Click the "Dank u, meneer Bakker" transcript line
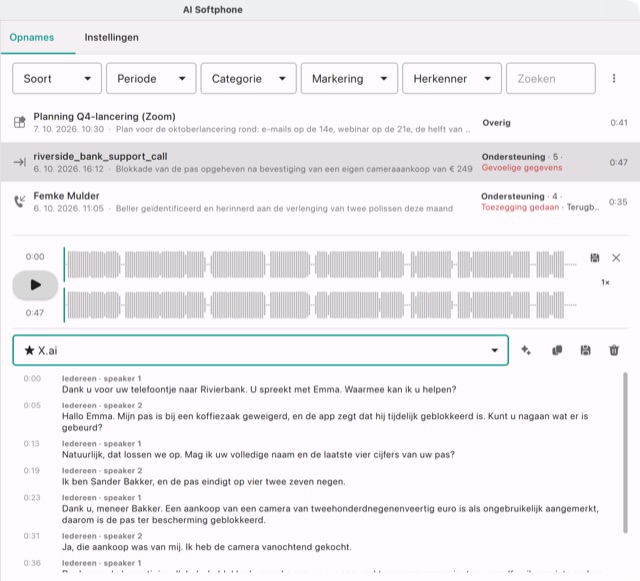640x581 pixels. point(330,514)
